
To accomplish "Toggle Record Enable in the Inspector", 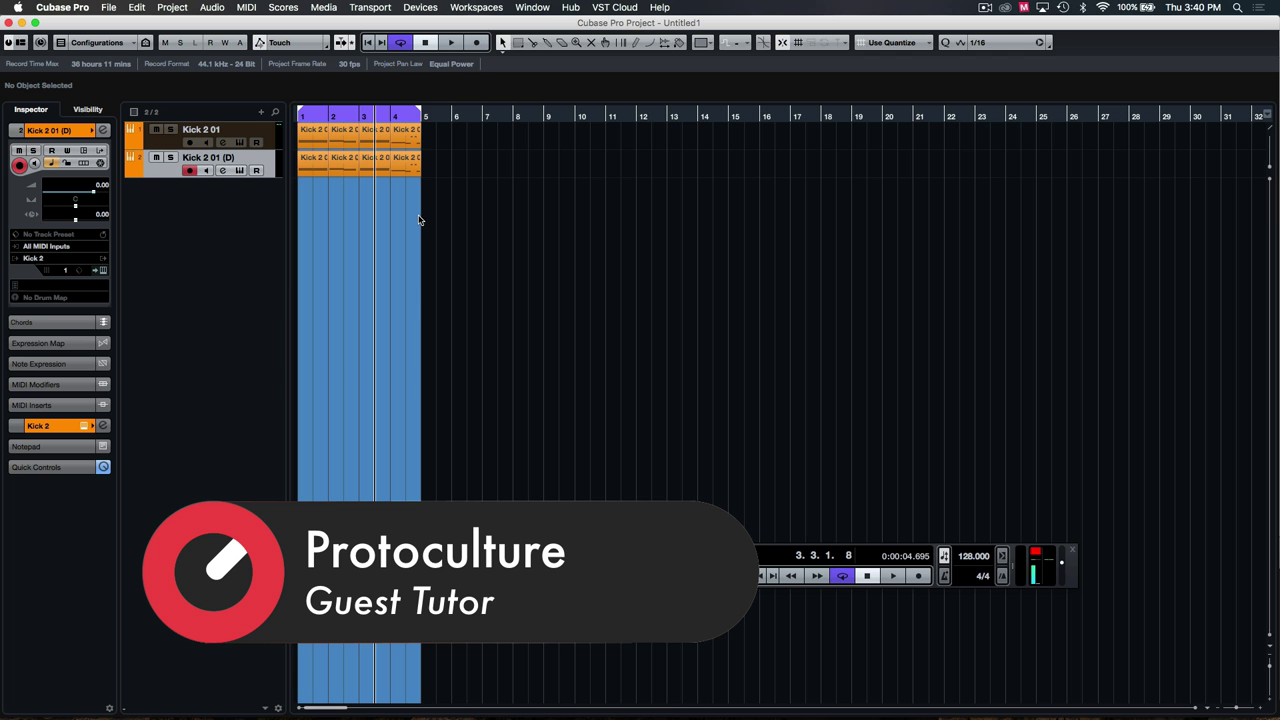I will pos(19,165).
